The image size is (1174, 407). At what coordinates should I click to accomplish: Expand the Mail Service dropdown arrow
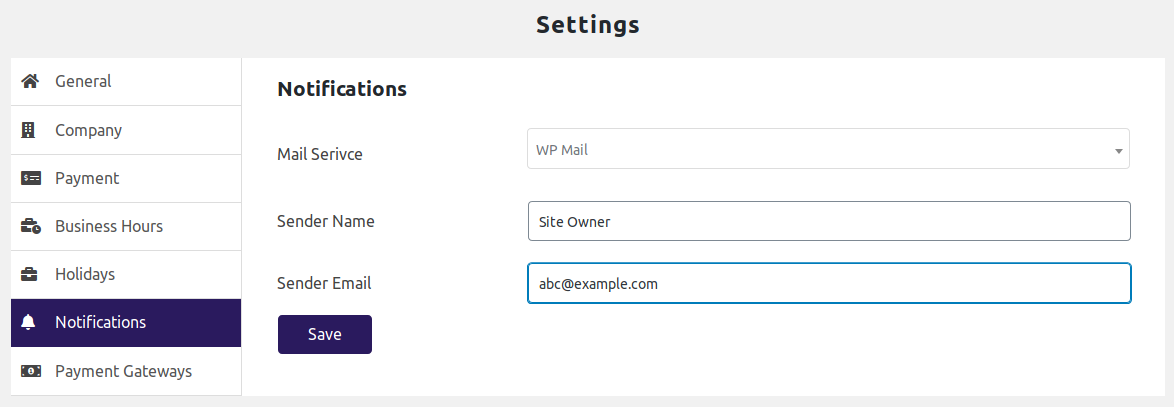point(1118,151)
